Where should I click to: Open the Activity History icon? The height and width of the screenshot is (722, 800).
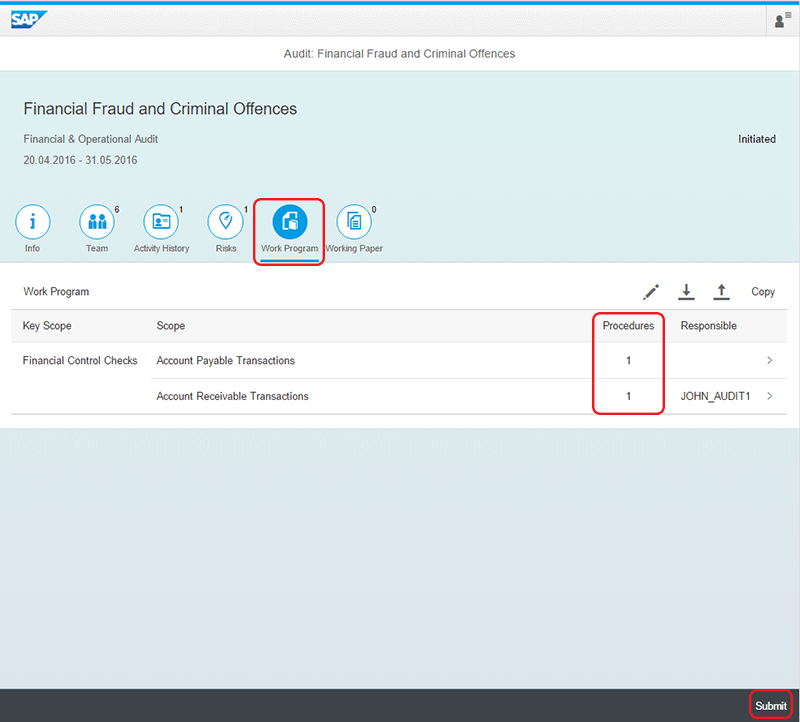point(161,222)
